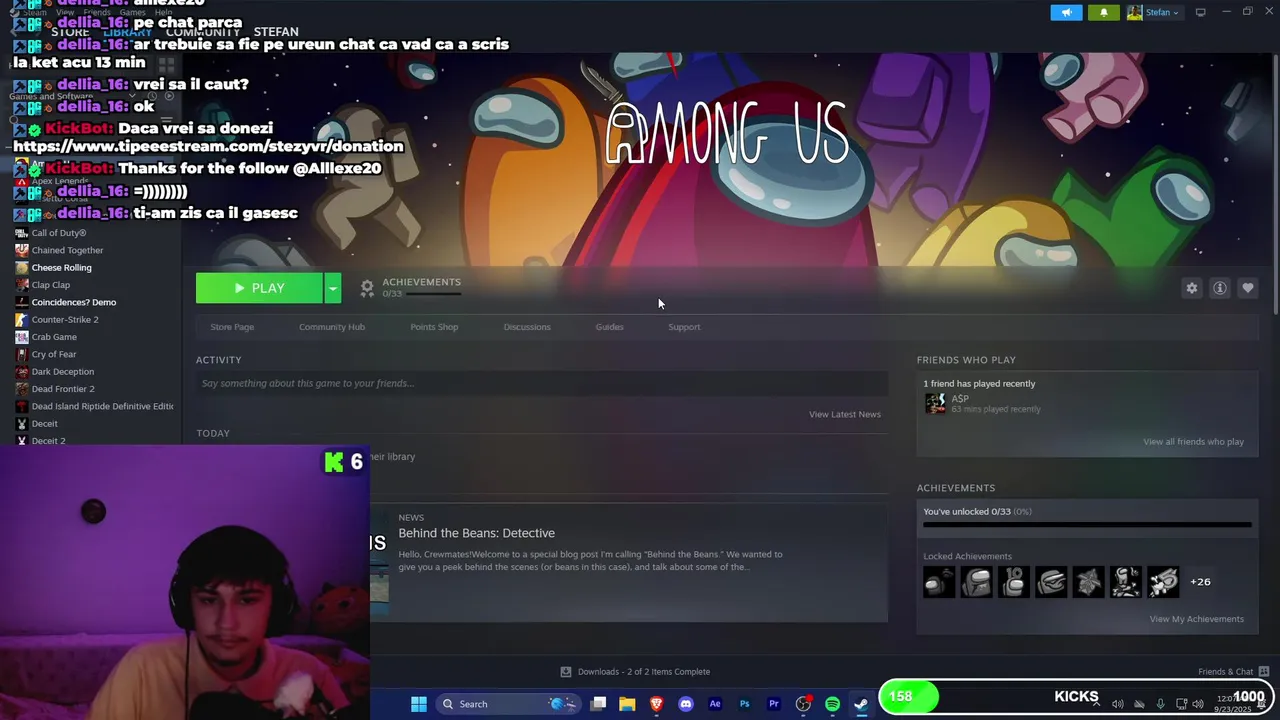Open game settings gear for Among Us
Screen dimensions: 1280x720
coord(1191,288)
